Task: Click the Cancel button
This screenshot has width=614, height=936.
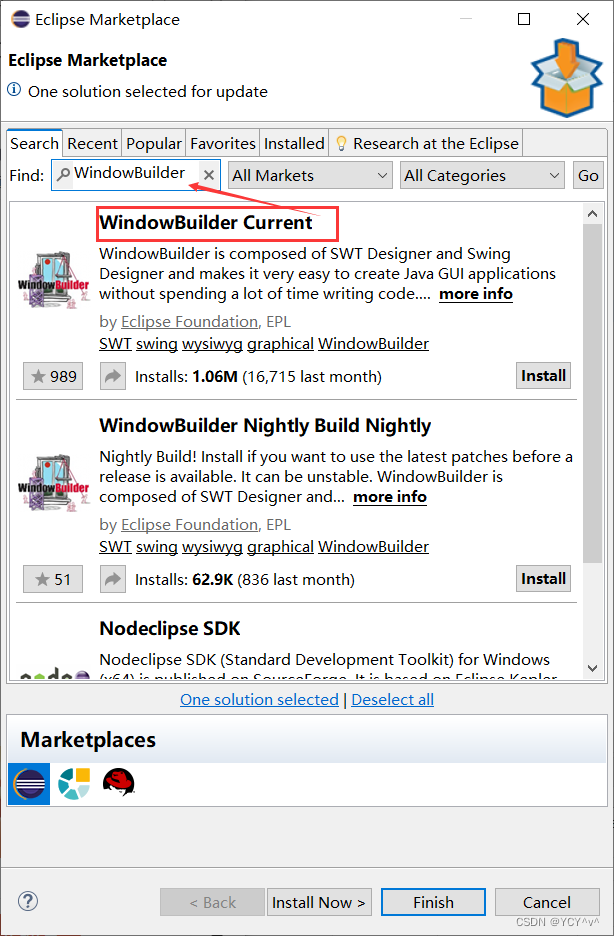Action: click(x=547, y=902)
